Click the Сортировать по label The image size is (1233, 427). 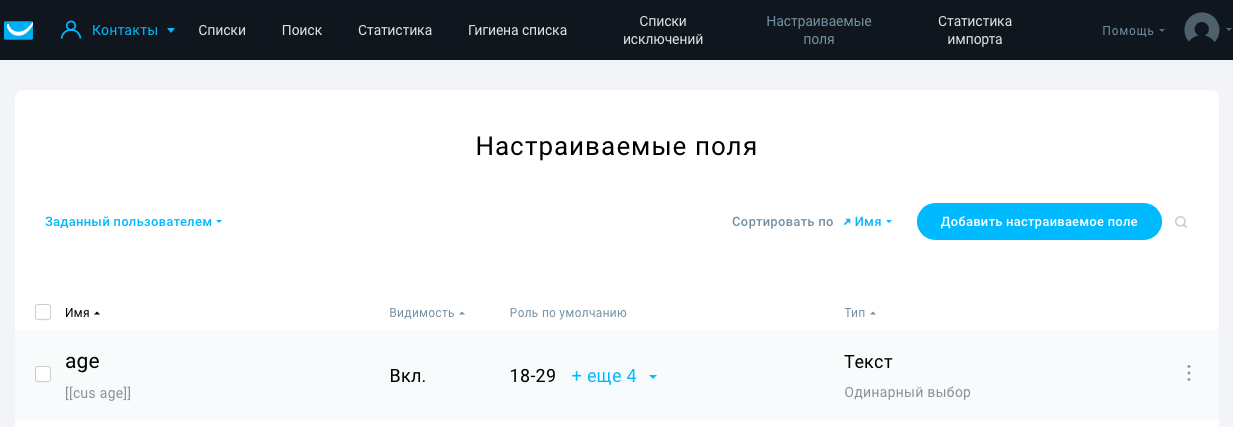click(x=782, y=222)
